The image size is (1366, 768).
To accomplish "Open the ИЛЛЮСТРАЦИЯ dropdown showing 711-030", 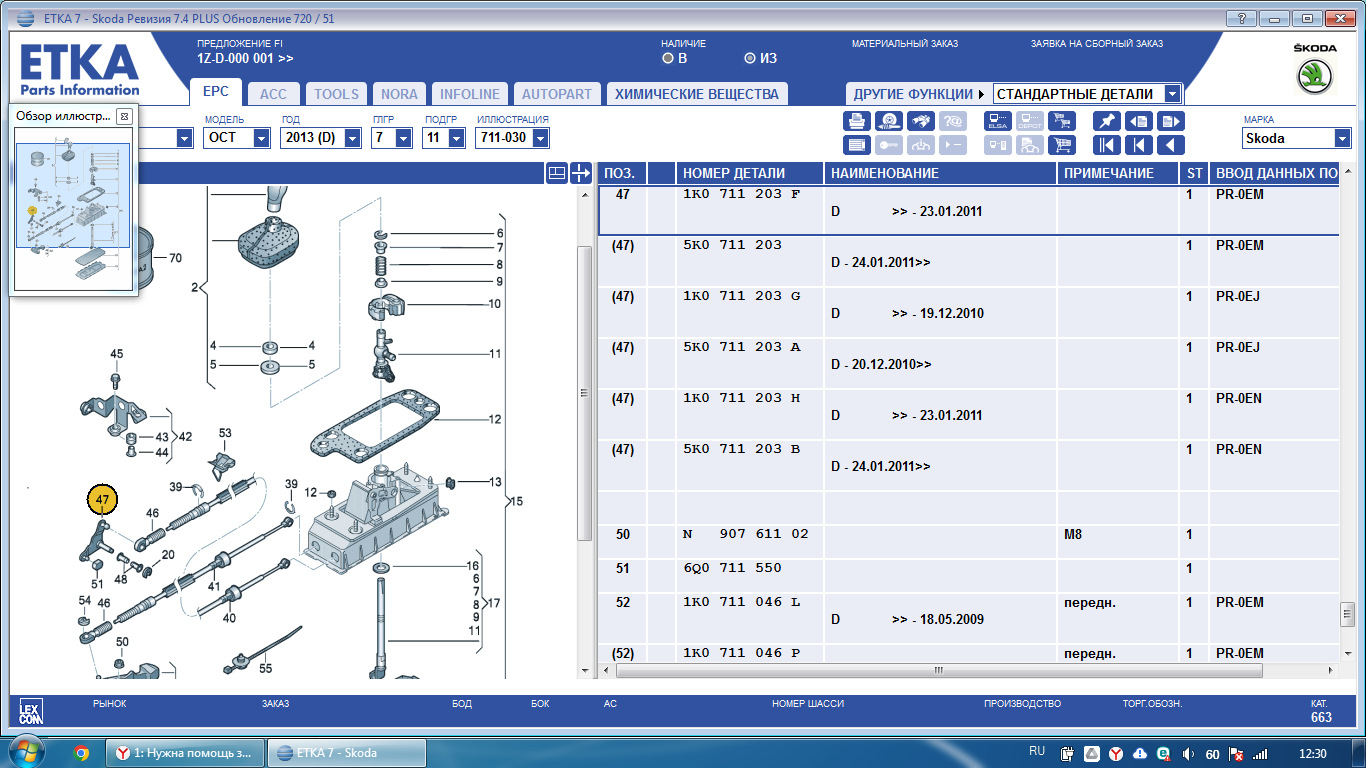I will tap(512, 138).
